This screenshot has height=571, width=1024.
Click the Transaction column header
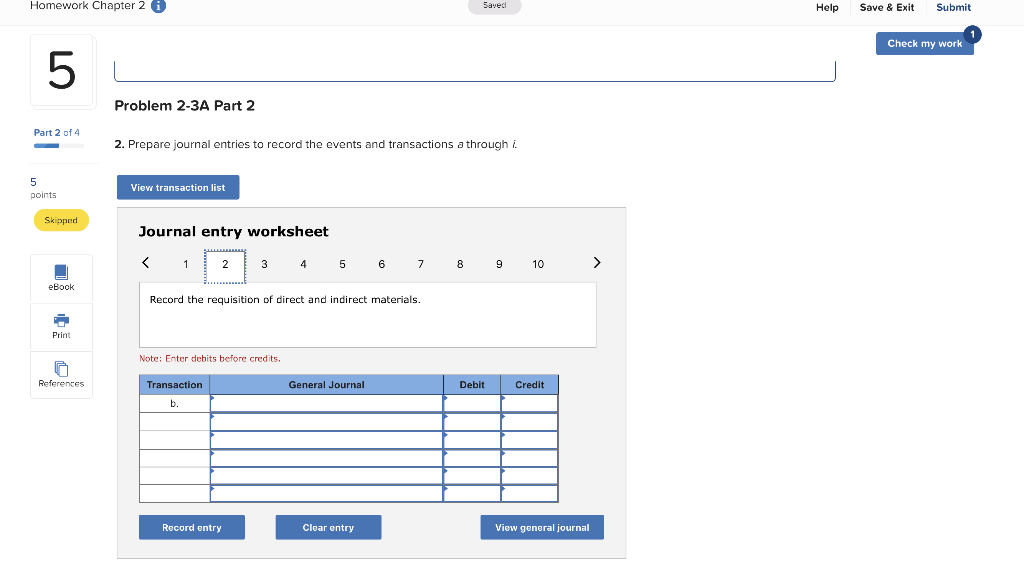tap(174, 385)
